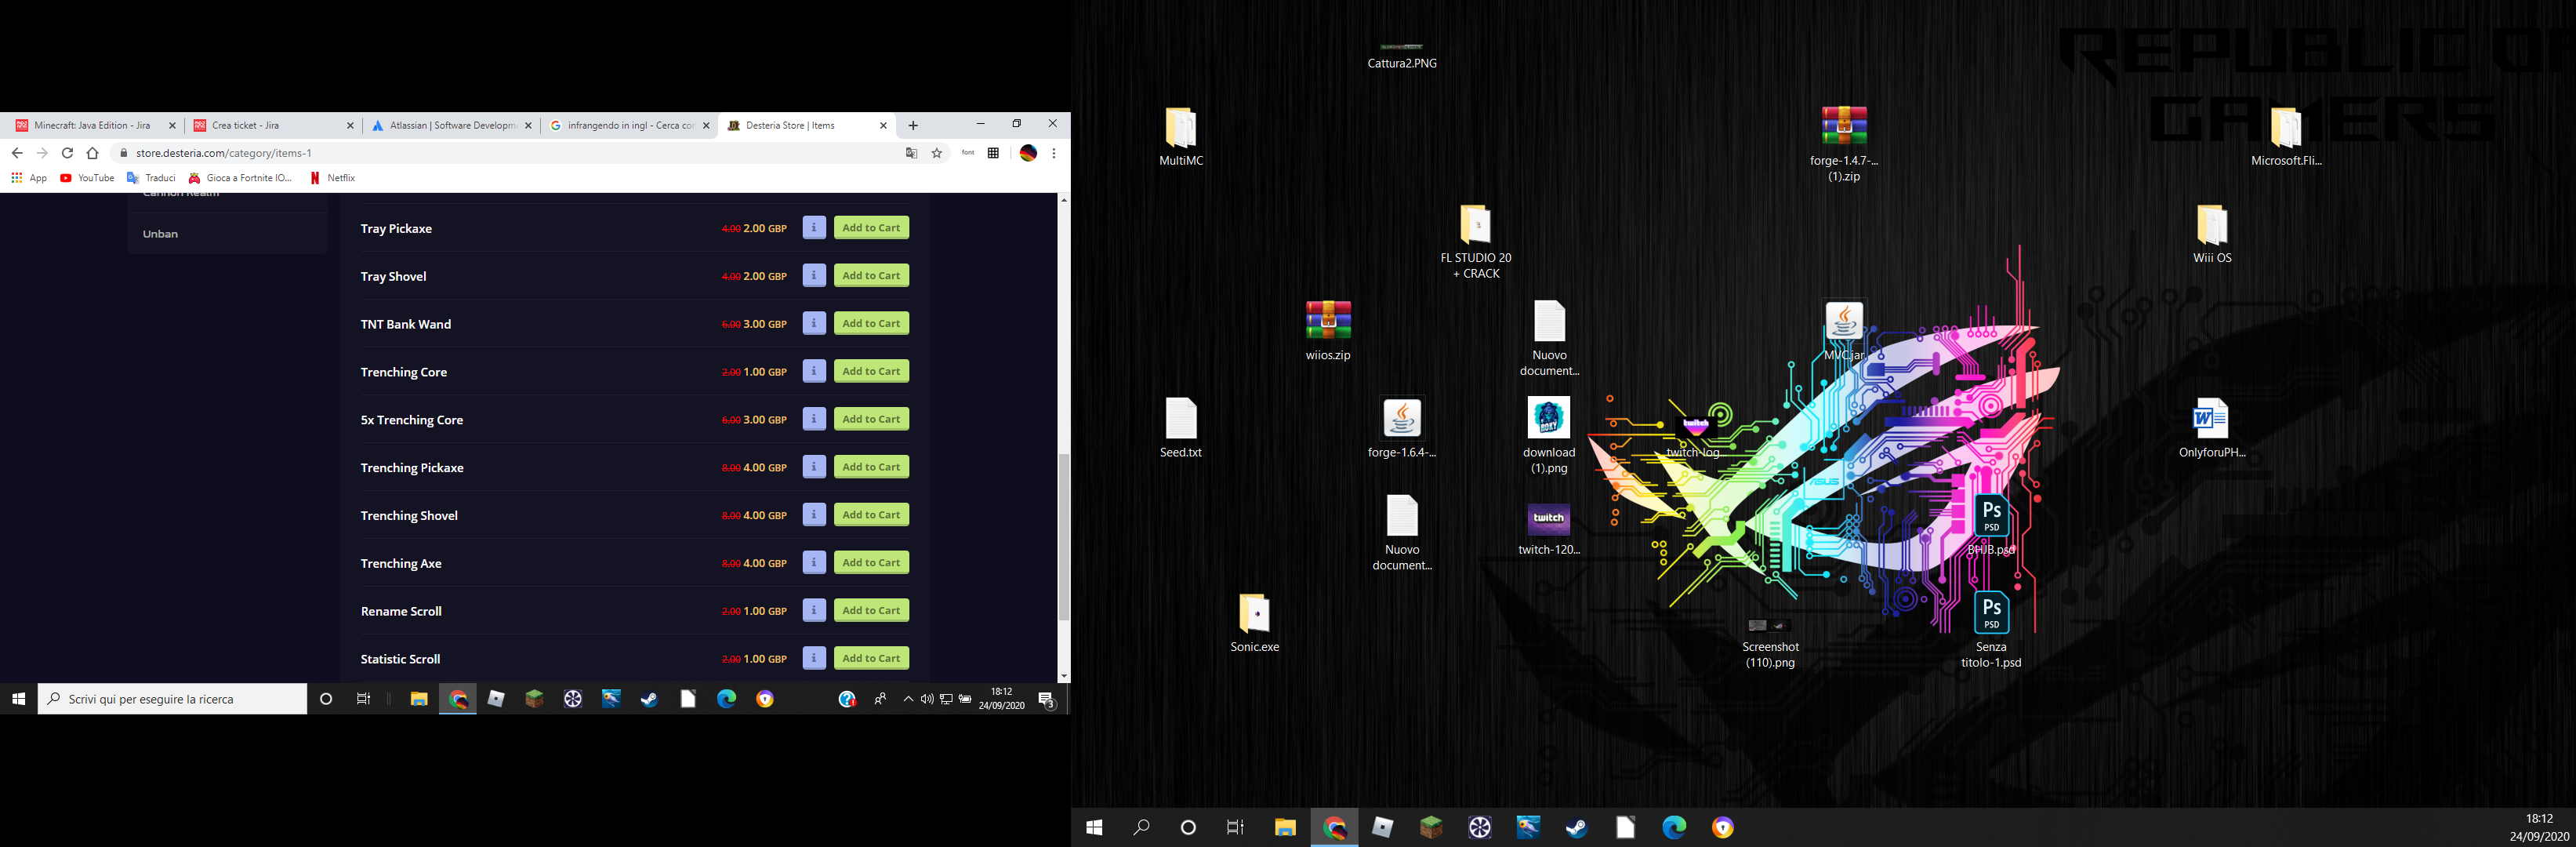Add Trenching Axe to cart

(x=871, y=563)
